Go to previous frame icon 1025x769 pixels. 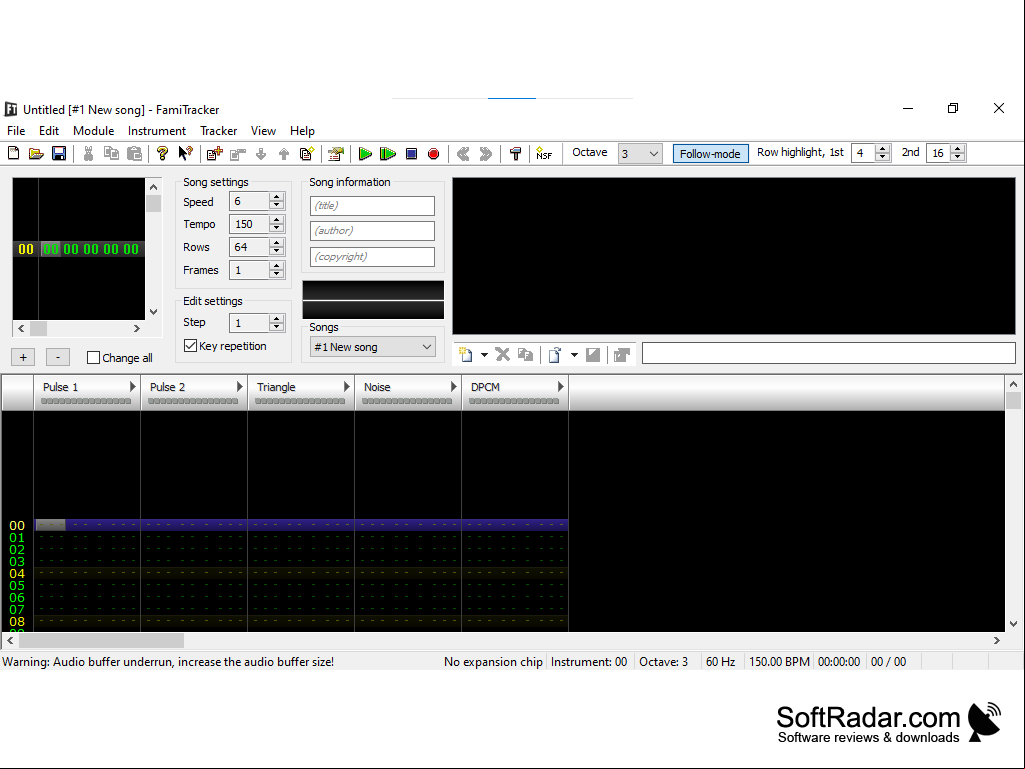[x=463, y=154]
